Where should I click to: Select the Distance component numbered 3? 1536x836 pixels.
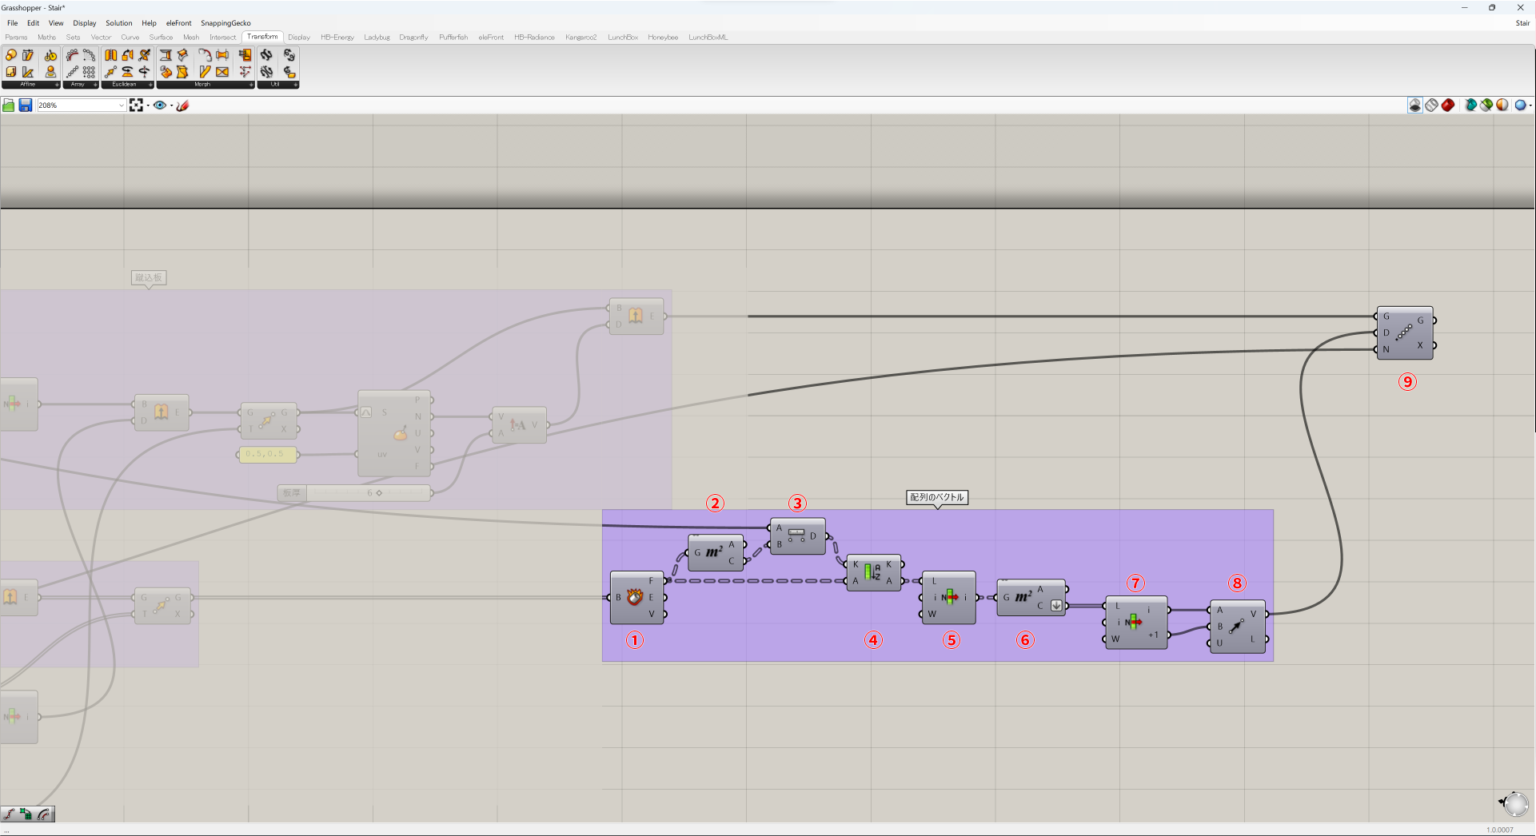pos(797,536)
